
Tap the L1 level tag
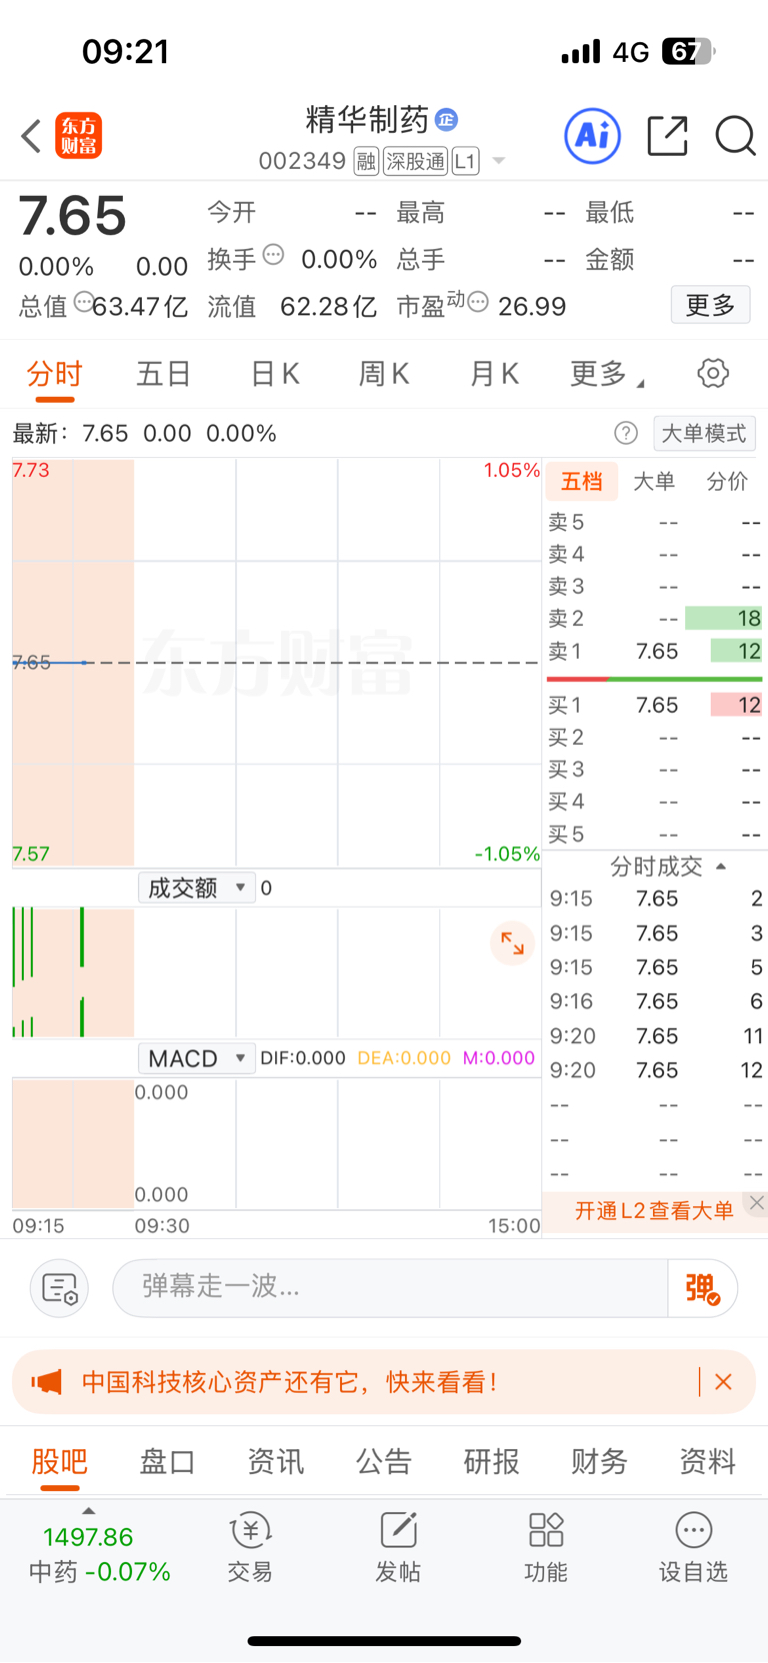pos(465,161)
